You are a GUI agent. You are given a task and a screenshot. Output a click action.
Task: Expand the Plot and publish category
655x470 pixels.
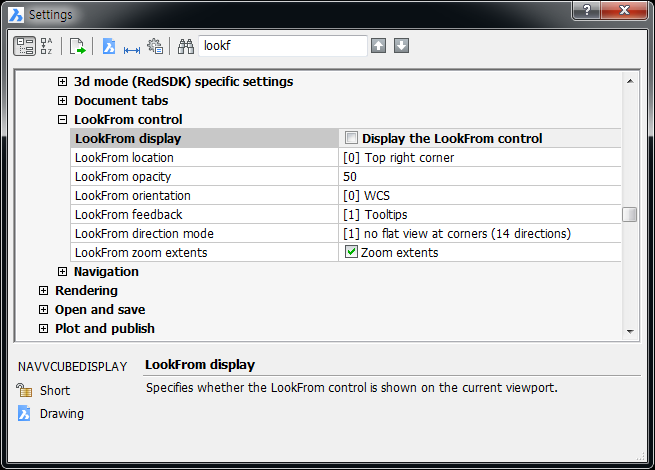click(43, 328)
